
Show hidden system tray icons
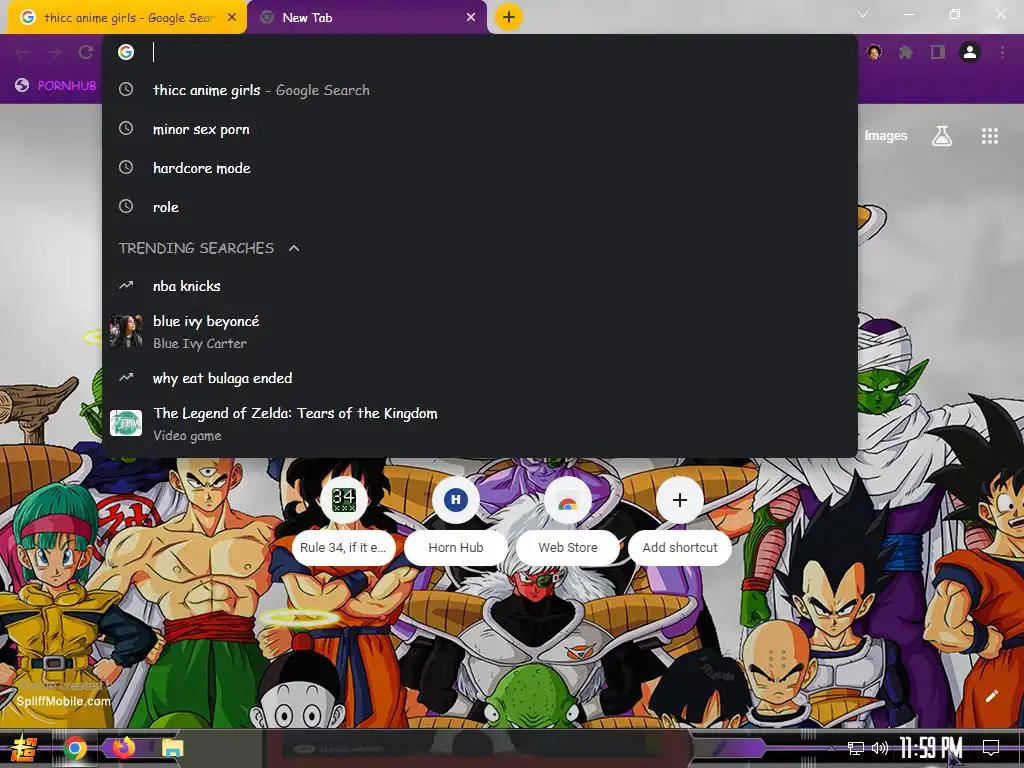pos(831,748)
